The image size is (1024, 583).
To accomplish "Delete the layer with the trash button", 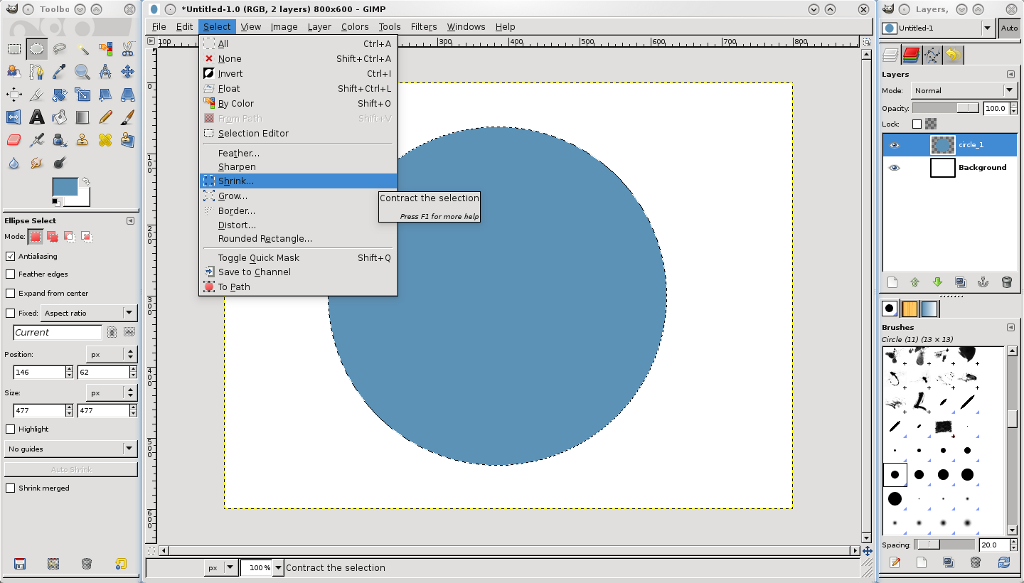I will coord(1006,282).
